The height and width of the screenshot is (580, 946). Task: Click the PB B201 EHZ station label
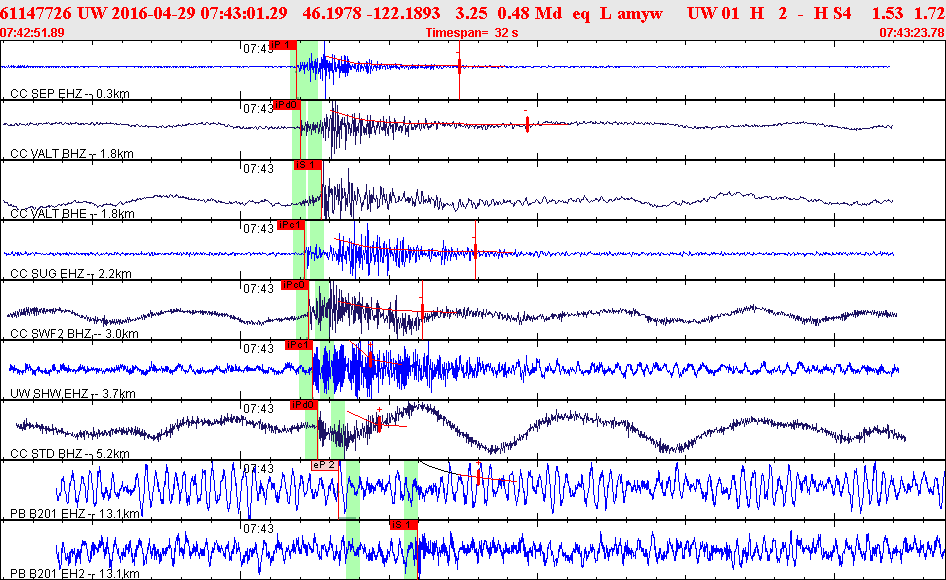pyautogui.click(x=75, y=514)
